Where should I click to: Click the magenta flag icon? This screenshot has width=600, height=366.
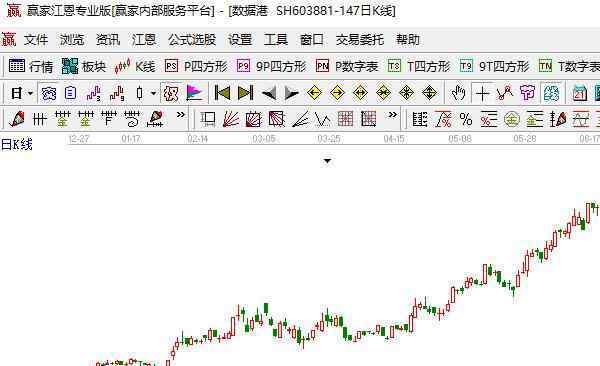[194, 93]
